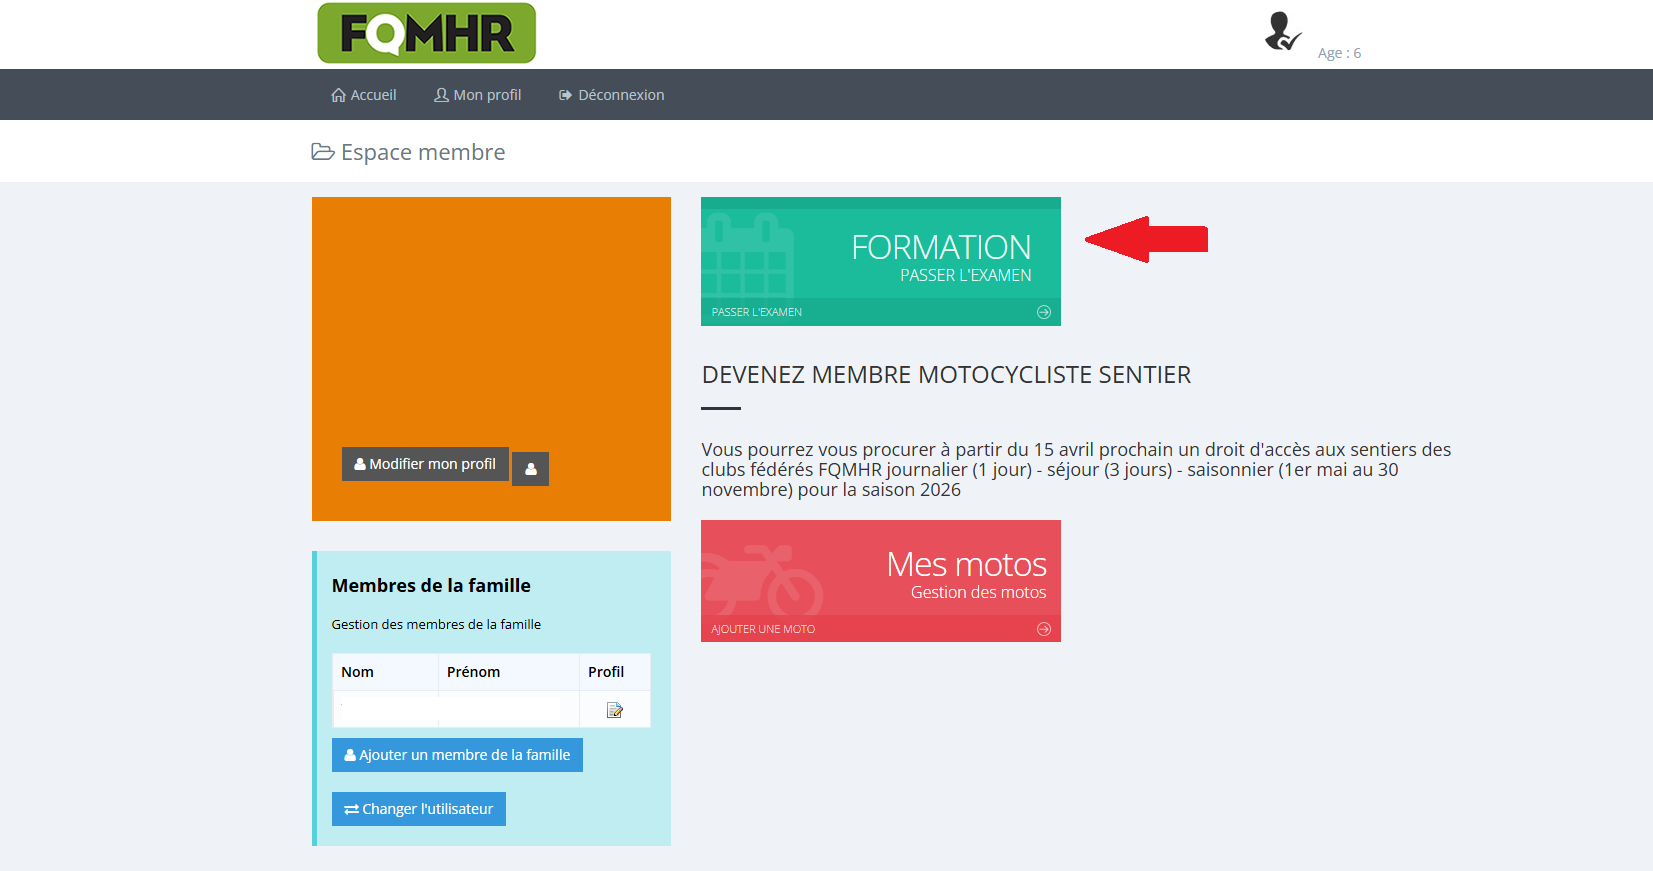Click the Membres de la famille heading

(431, 586)
